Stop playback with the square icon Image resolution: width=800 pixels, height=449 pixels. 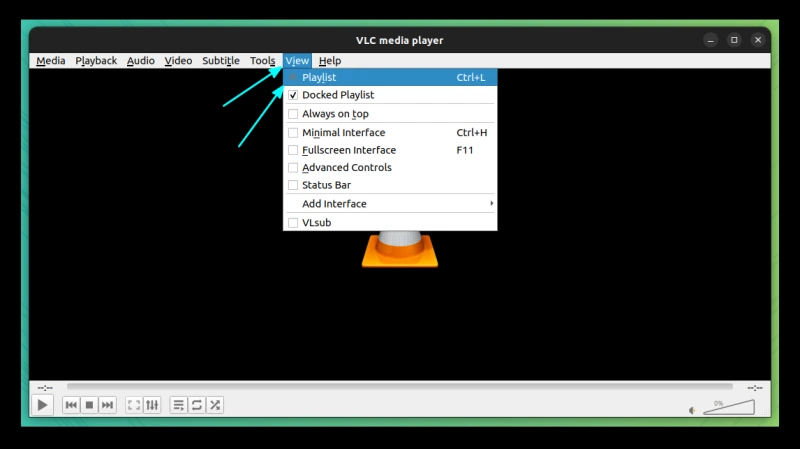click(x=89, y=405)
